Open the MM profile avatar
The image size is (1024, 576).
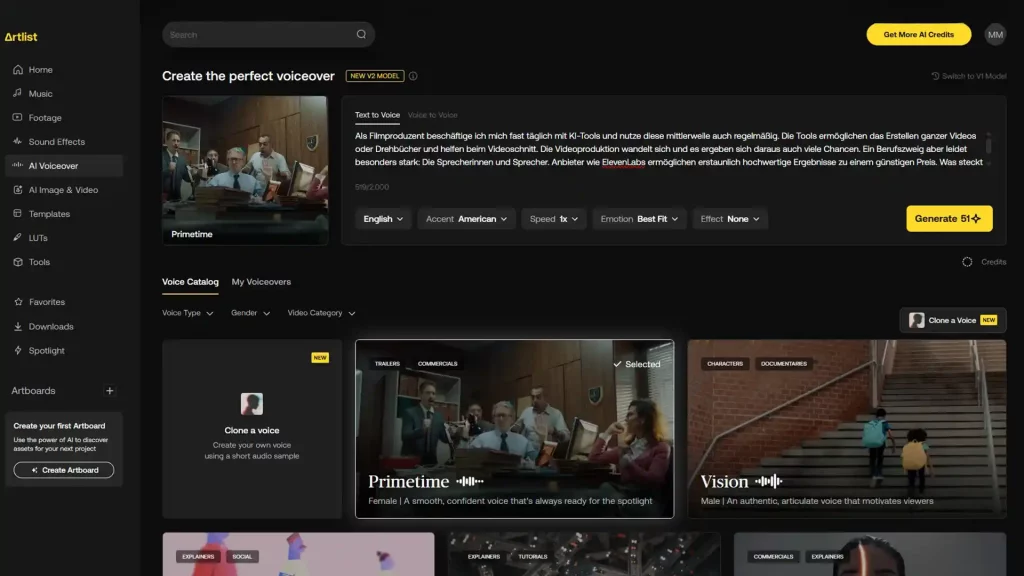point(995,35)
